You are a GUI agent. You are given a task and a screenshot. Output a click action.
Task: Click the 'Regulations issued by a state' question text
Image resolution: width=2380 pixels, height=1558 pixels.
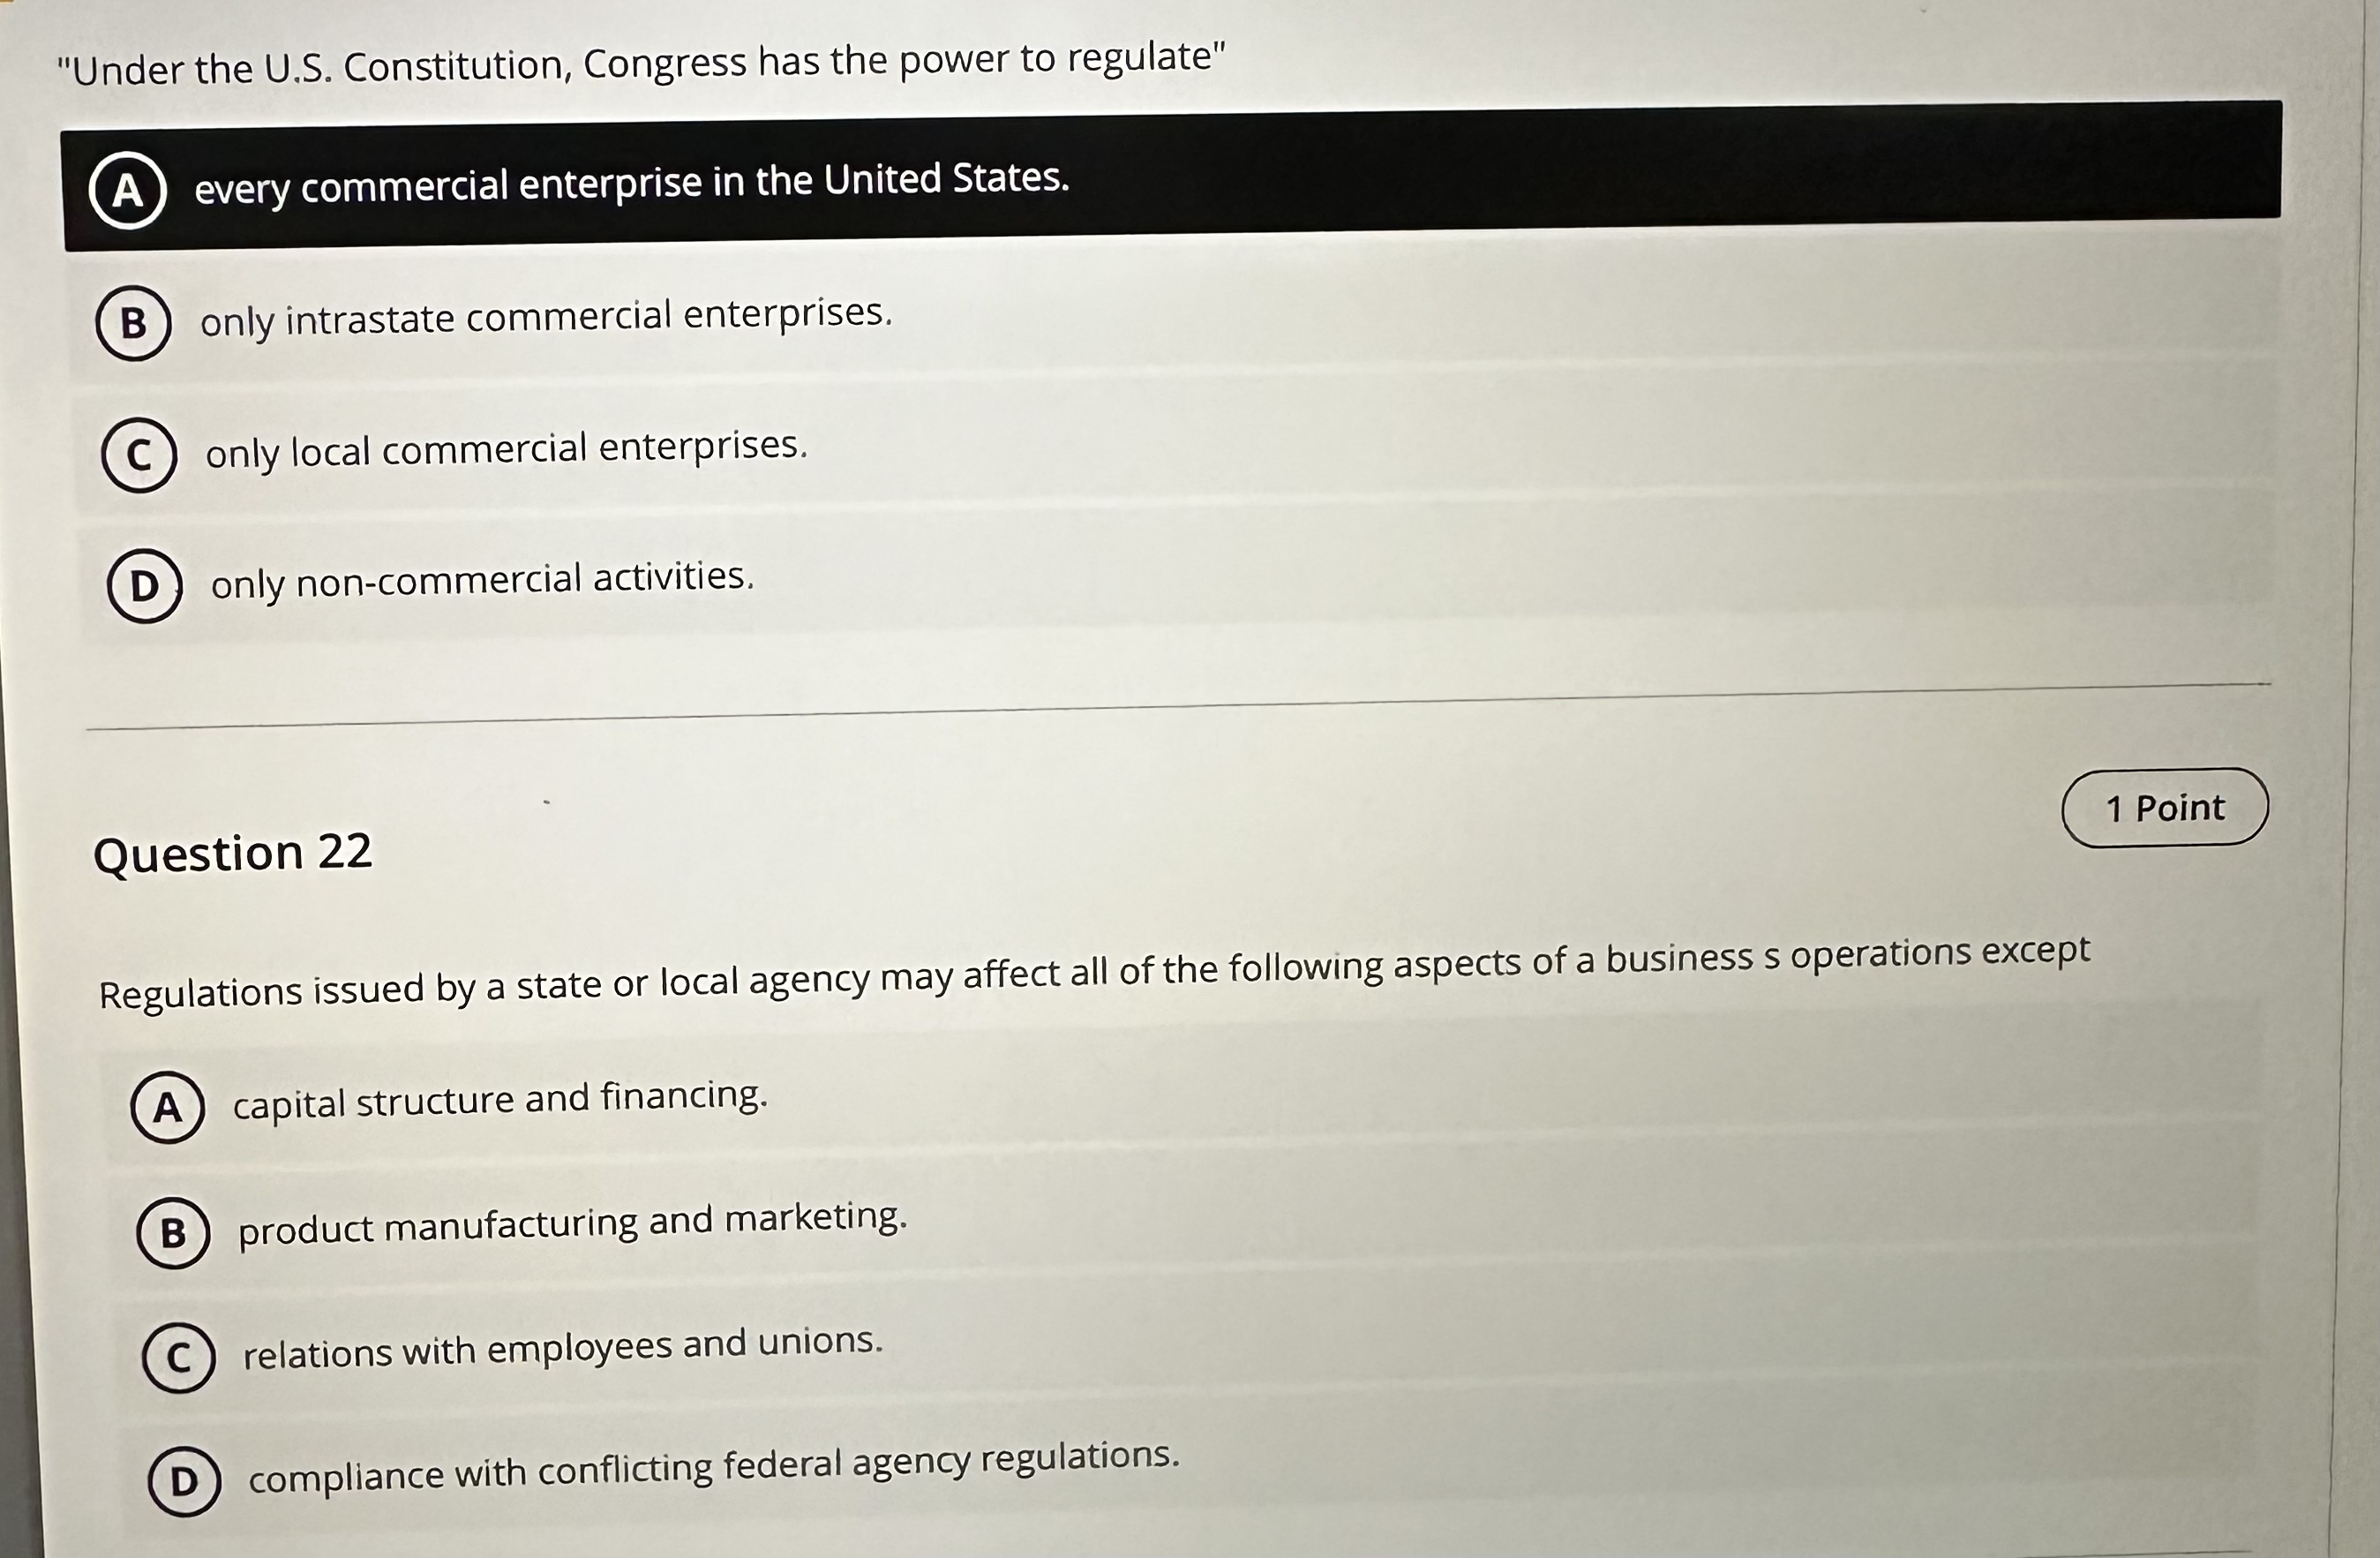(x=1094, y=972)
